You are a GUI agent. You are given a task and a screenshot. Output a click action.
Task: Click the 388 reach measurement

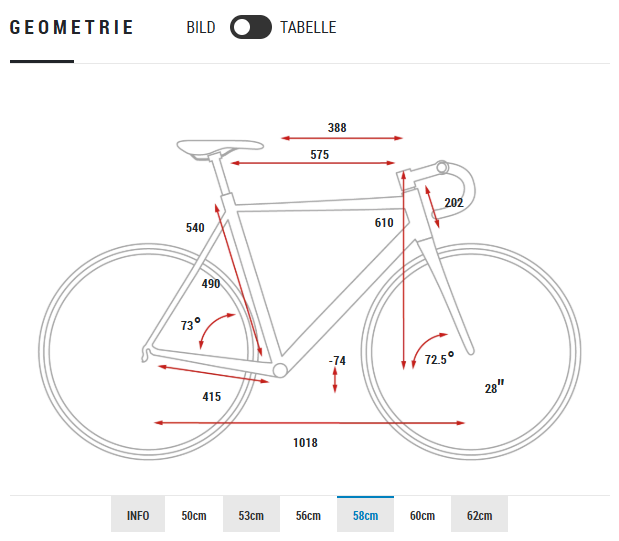[338, 128]
